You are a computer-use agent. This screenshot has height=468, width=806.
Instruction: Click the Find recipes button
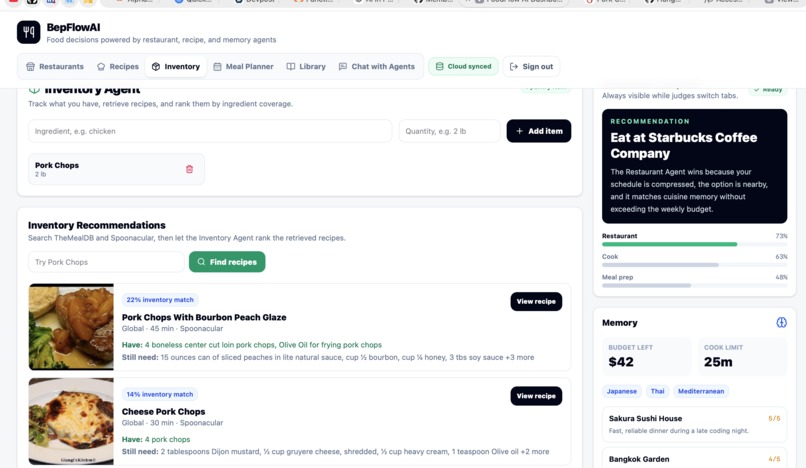pyautogui.click(x=227, y=262)
